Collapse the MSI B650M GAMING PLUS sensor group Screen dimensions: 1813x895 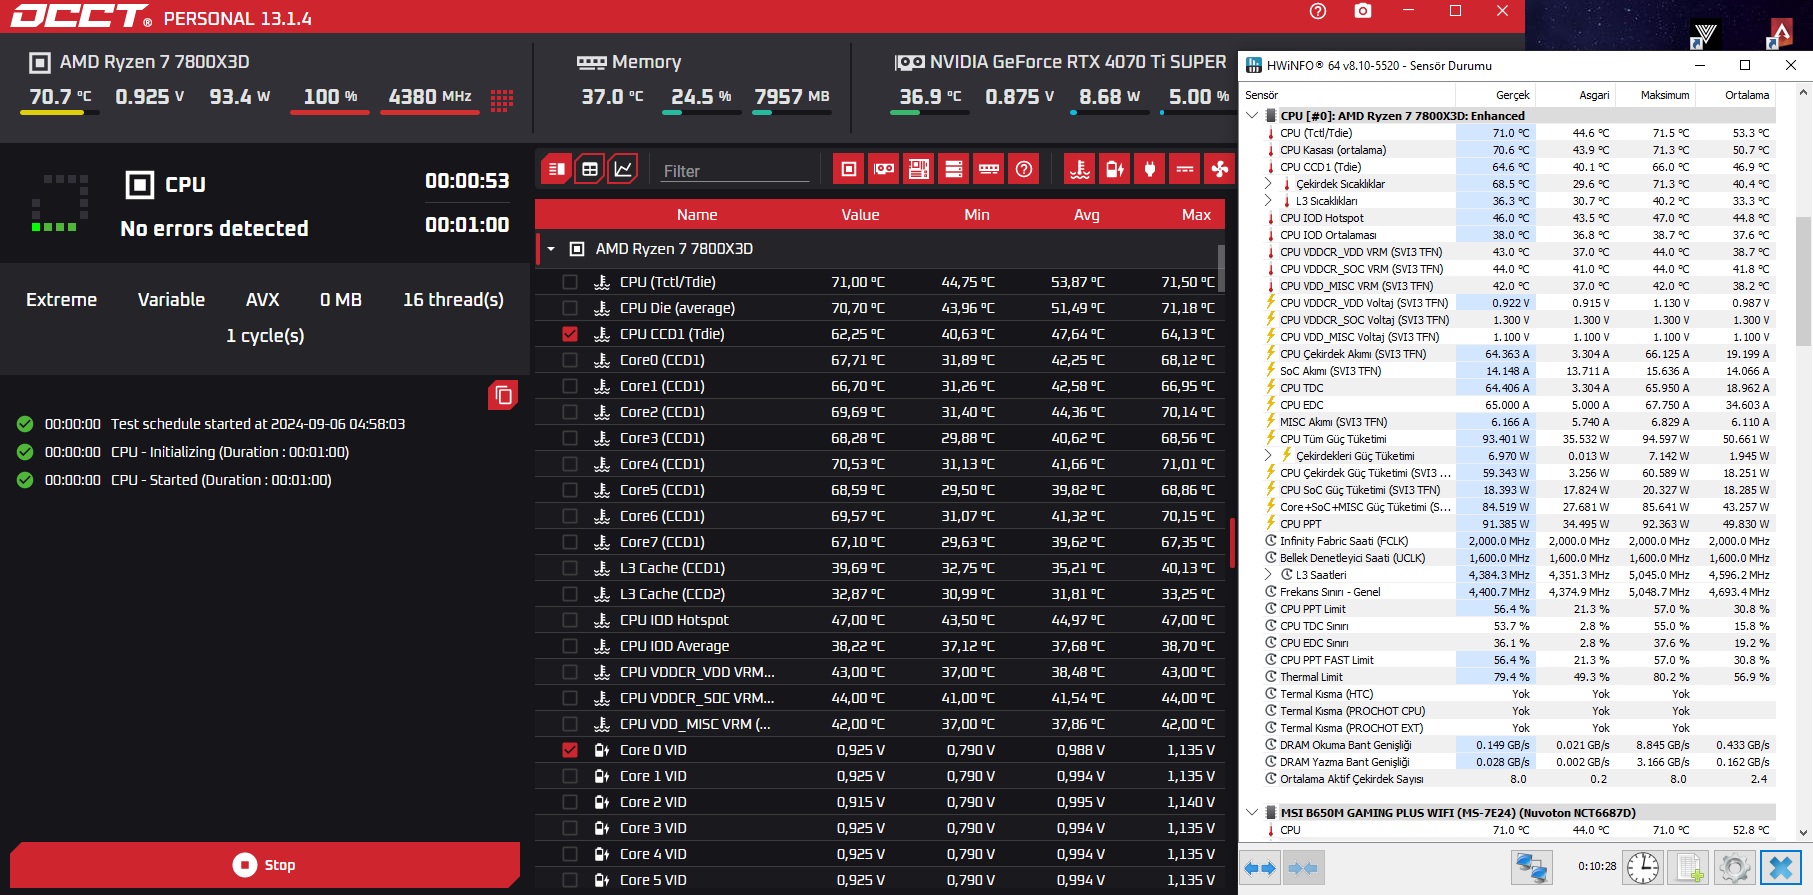1252,813
